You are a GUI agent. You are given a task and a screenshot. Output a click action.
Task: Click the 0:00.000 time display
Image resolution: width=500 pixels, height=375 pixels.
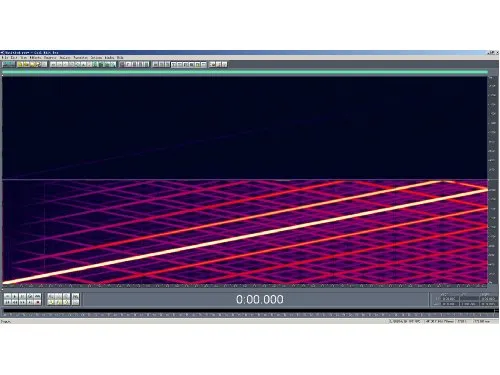click(260, 299)
